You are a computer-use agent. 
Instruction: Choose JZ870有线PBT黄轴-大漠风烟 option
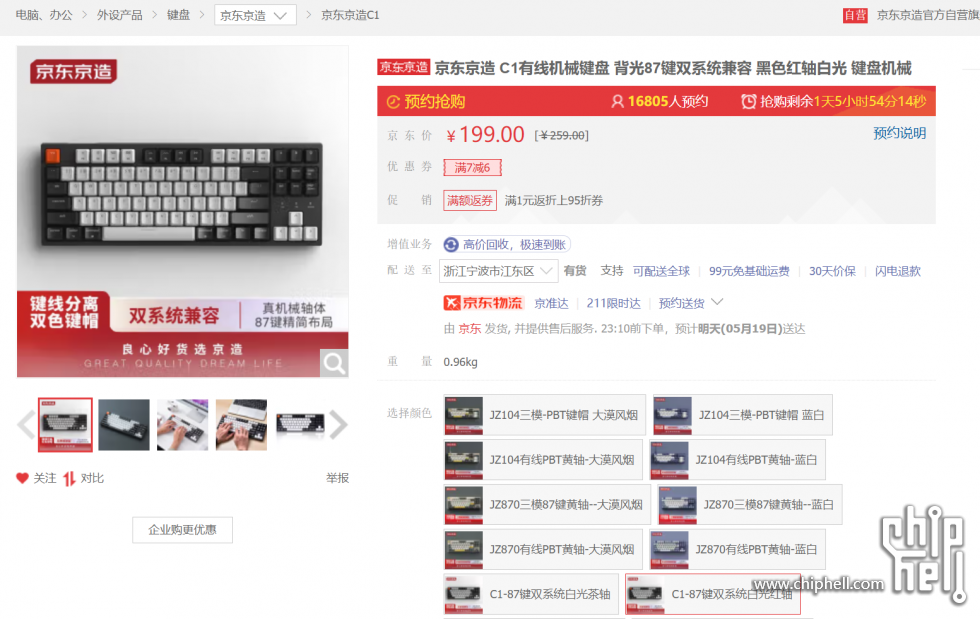[x=542, y=550]
